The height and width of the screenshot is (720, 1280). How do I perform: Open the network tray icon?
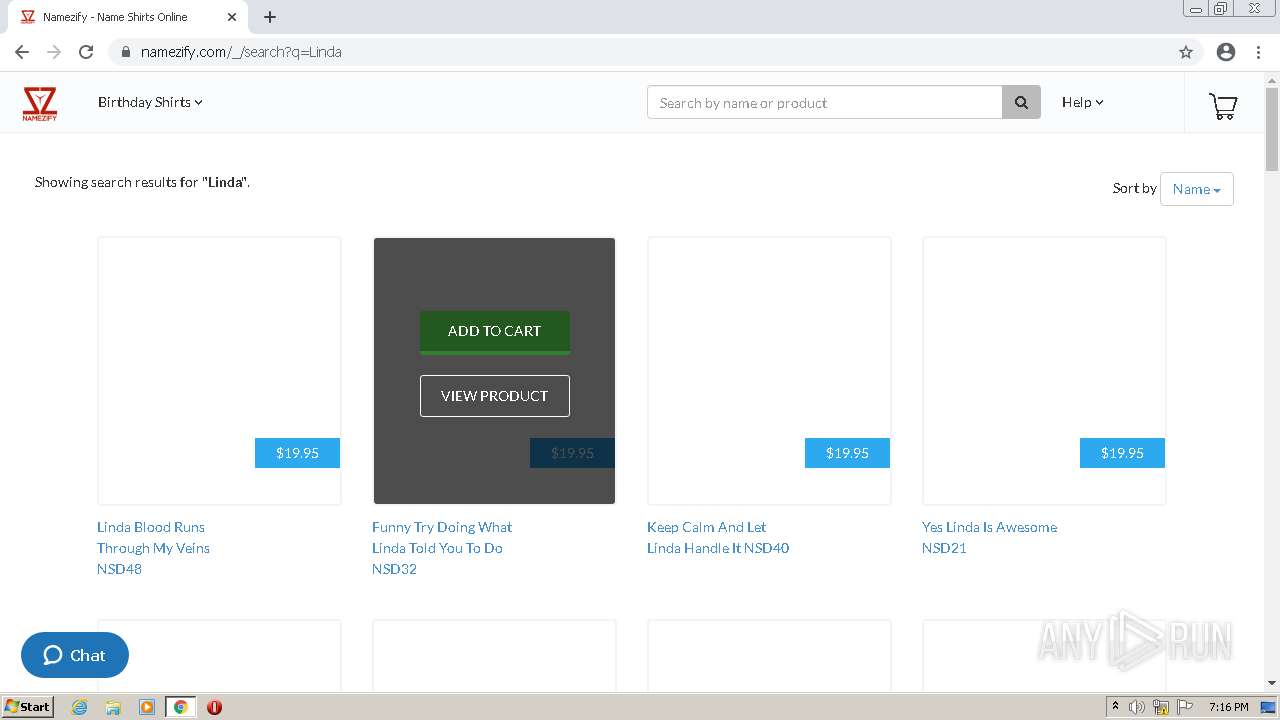(1161, 707)
